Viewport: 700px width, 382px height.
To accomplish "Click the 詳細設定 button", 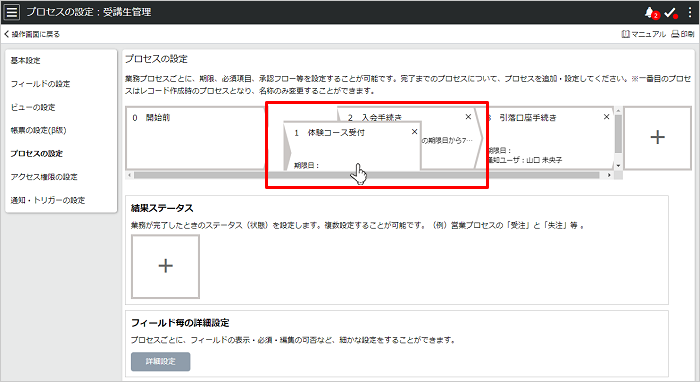I will coord(161,361).
